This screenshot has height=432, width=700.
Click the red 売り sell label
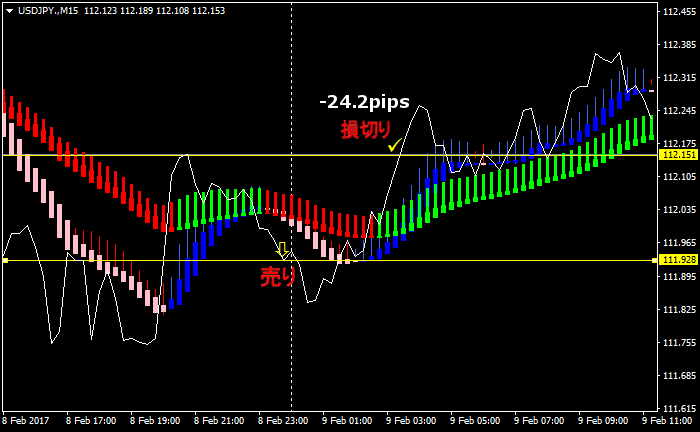coord(278,277)
